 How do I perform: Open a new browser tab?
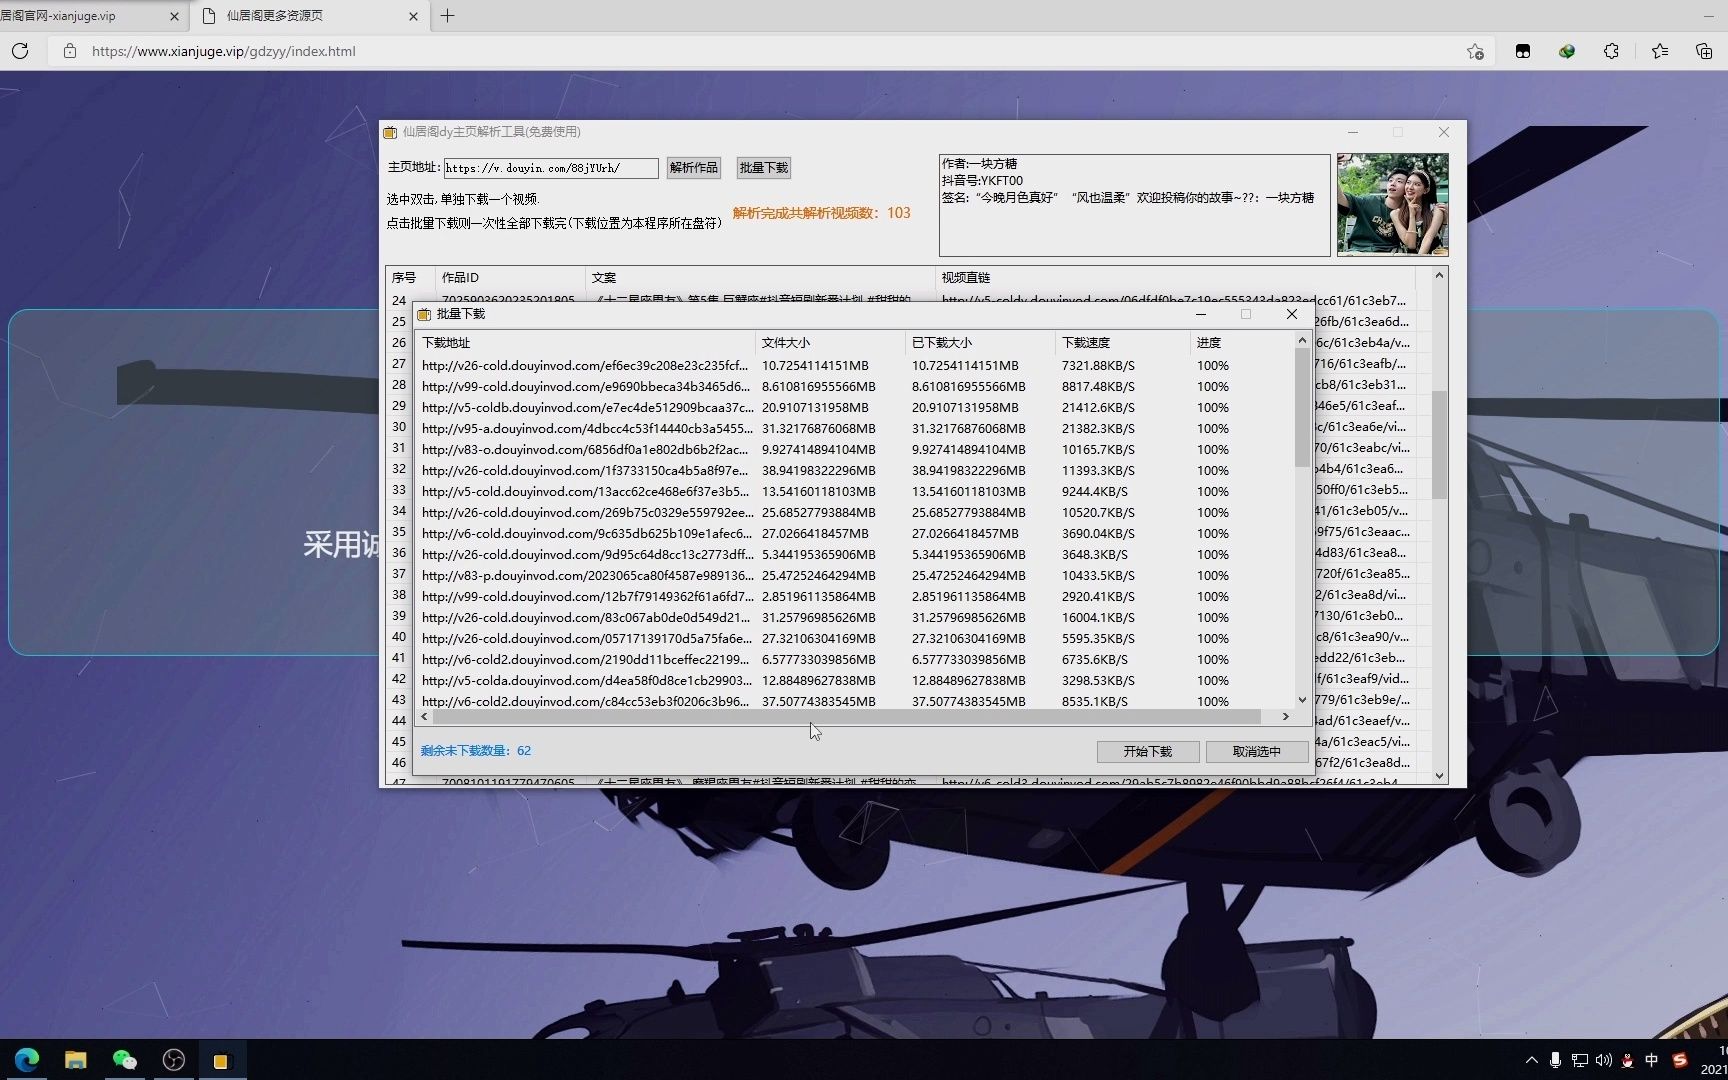click(447, 16)
